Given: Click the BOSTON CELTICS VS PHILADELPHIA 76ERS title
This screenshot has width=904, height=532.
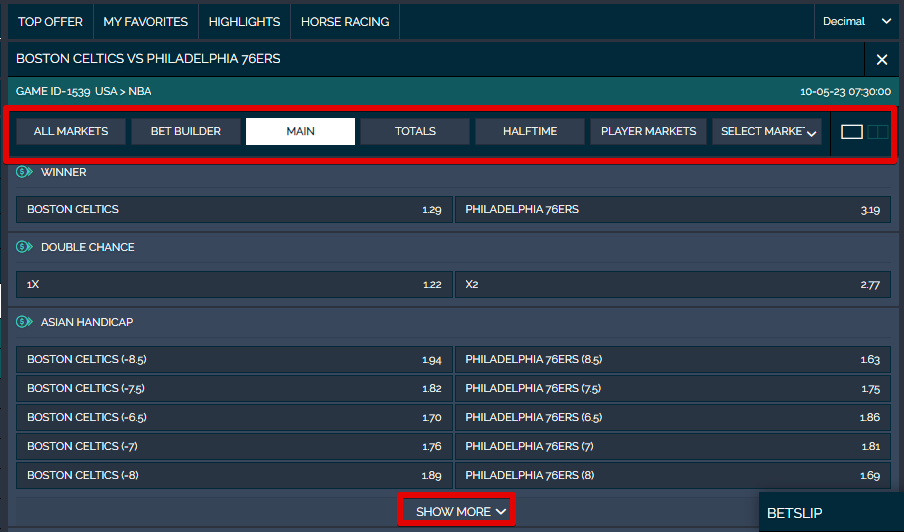Looking at the screenshot, I should [x=148, y=59].
